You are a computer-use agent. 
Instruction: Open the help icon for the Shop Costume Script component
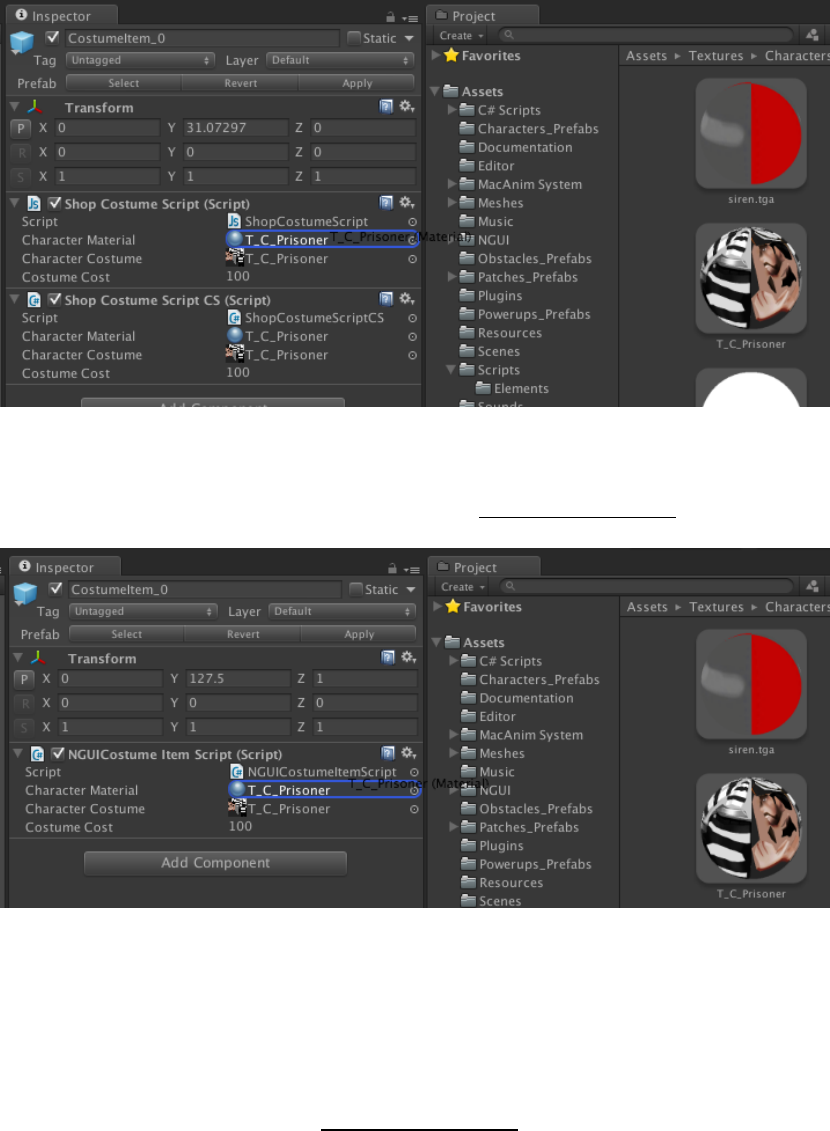point(386,203)
